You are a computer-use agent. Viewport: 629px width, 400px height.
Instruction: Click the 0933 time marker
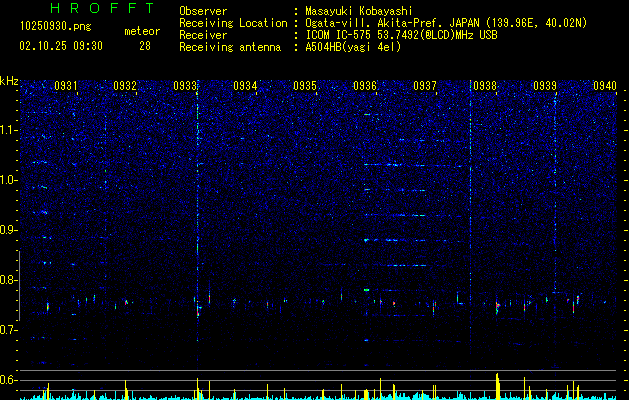[x=185, y=86]
